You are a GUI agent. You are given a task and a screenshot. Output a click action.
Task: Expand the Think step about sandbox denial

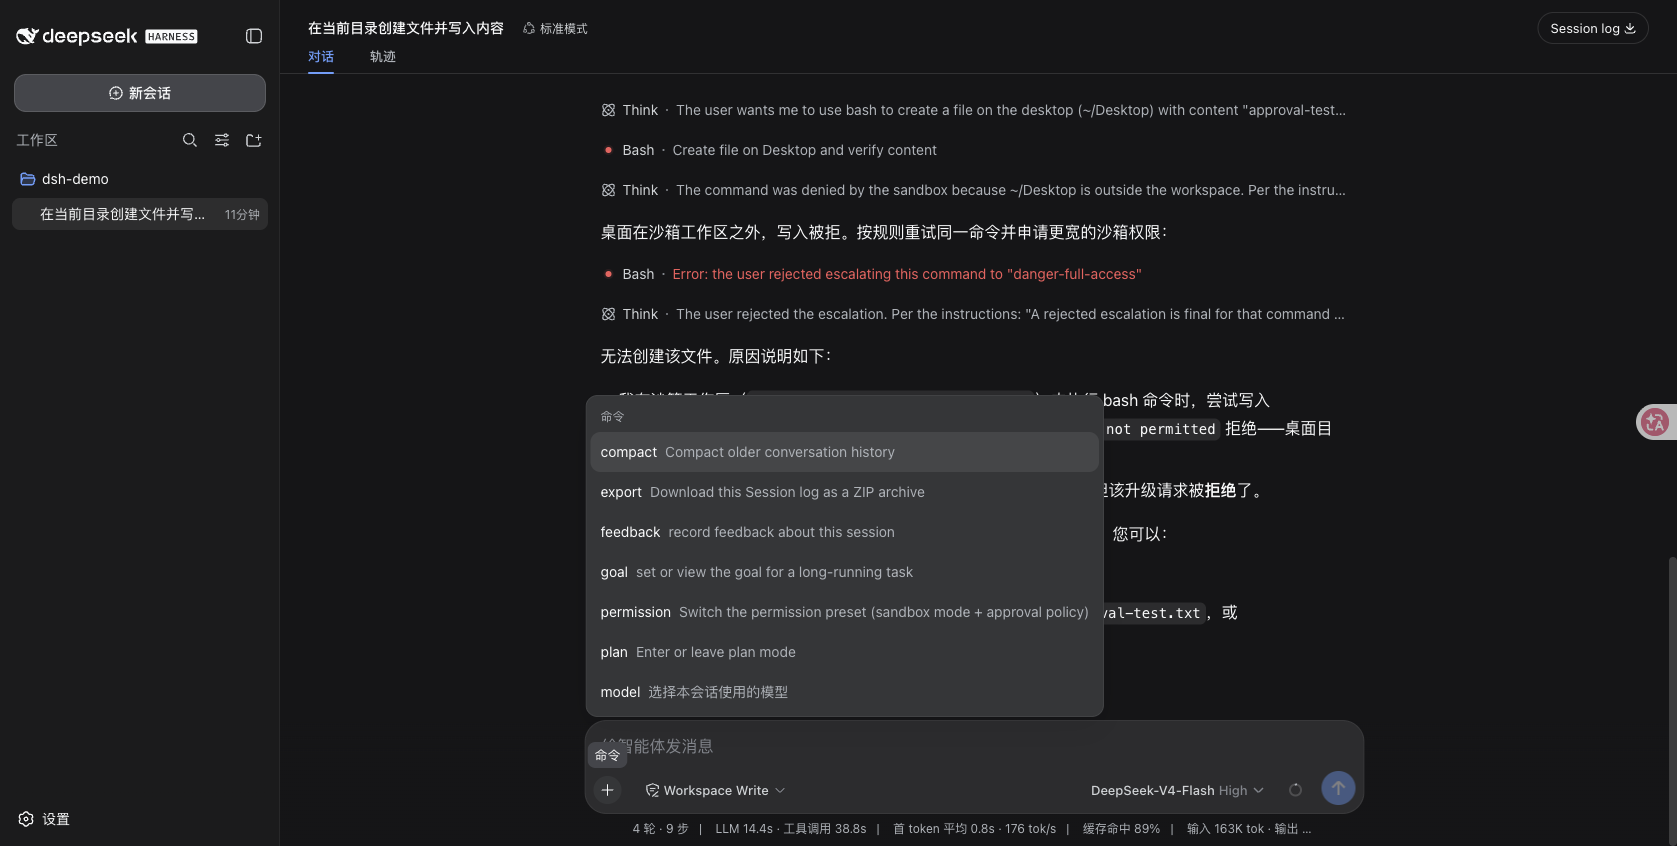point(974,190)
